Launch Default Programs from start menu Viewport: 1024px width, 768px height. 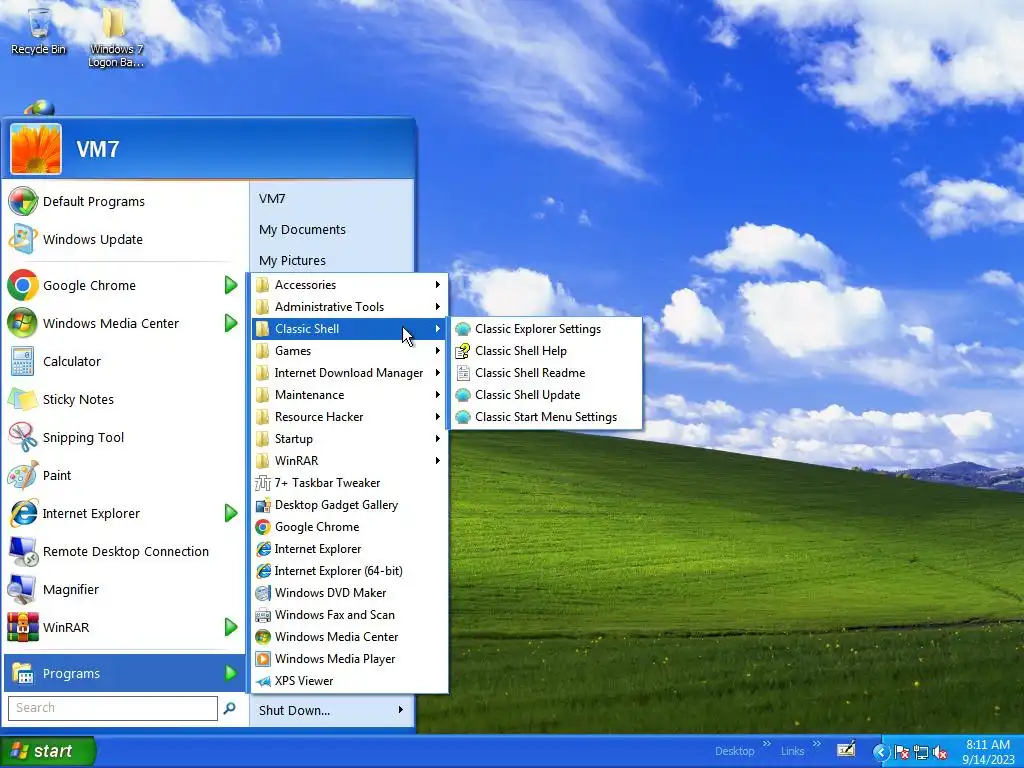124,201
